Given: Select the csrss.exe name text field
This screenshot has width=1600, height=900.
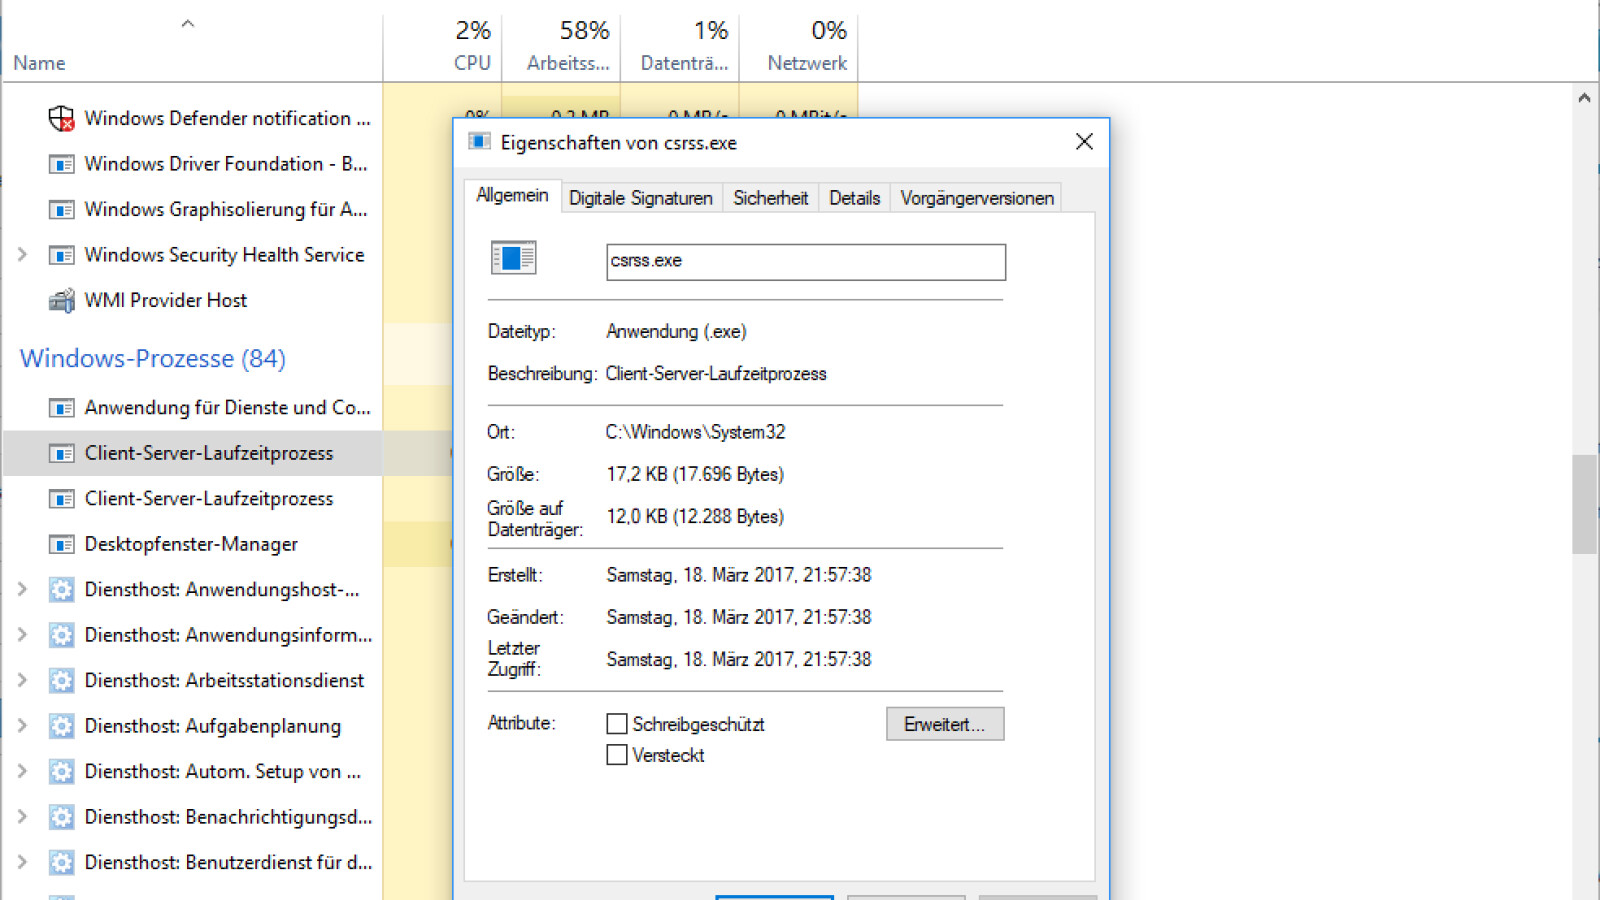Looking at the screenshot, I should (x=805, y=261).
